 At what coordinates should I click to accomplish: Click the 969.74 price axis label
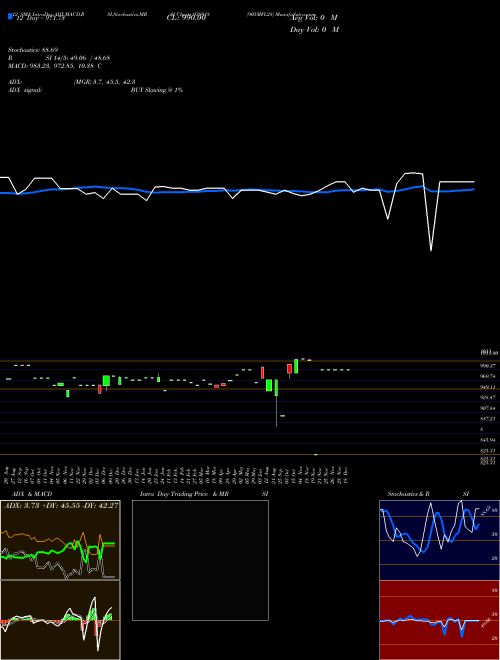(487, 376)
